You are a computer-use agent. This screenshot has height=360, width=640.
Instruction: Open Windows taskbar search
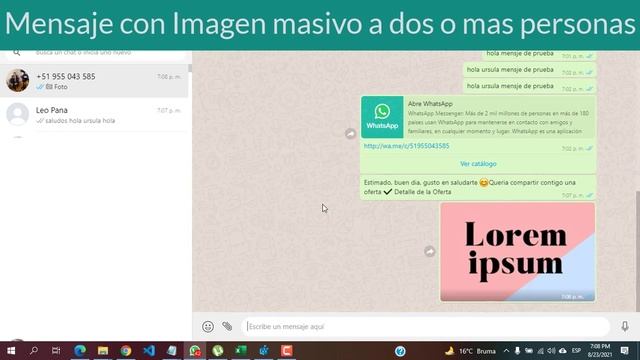[x=34, y=351]
